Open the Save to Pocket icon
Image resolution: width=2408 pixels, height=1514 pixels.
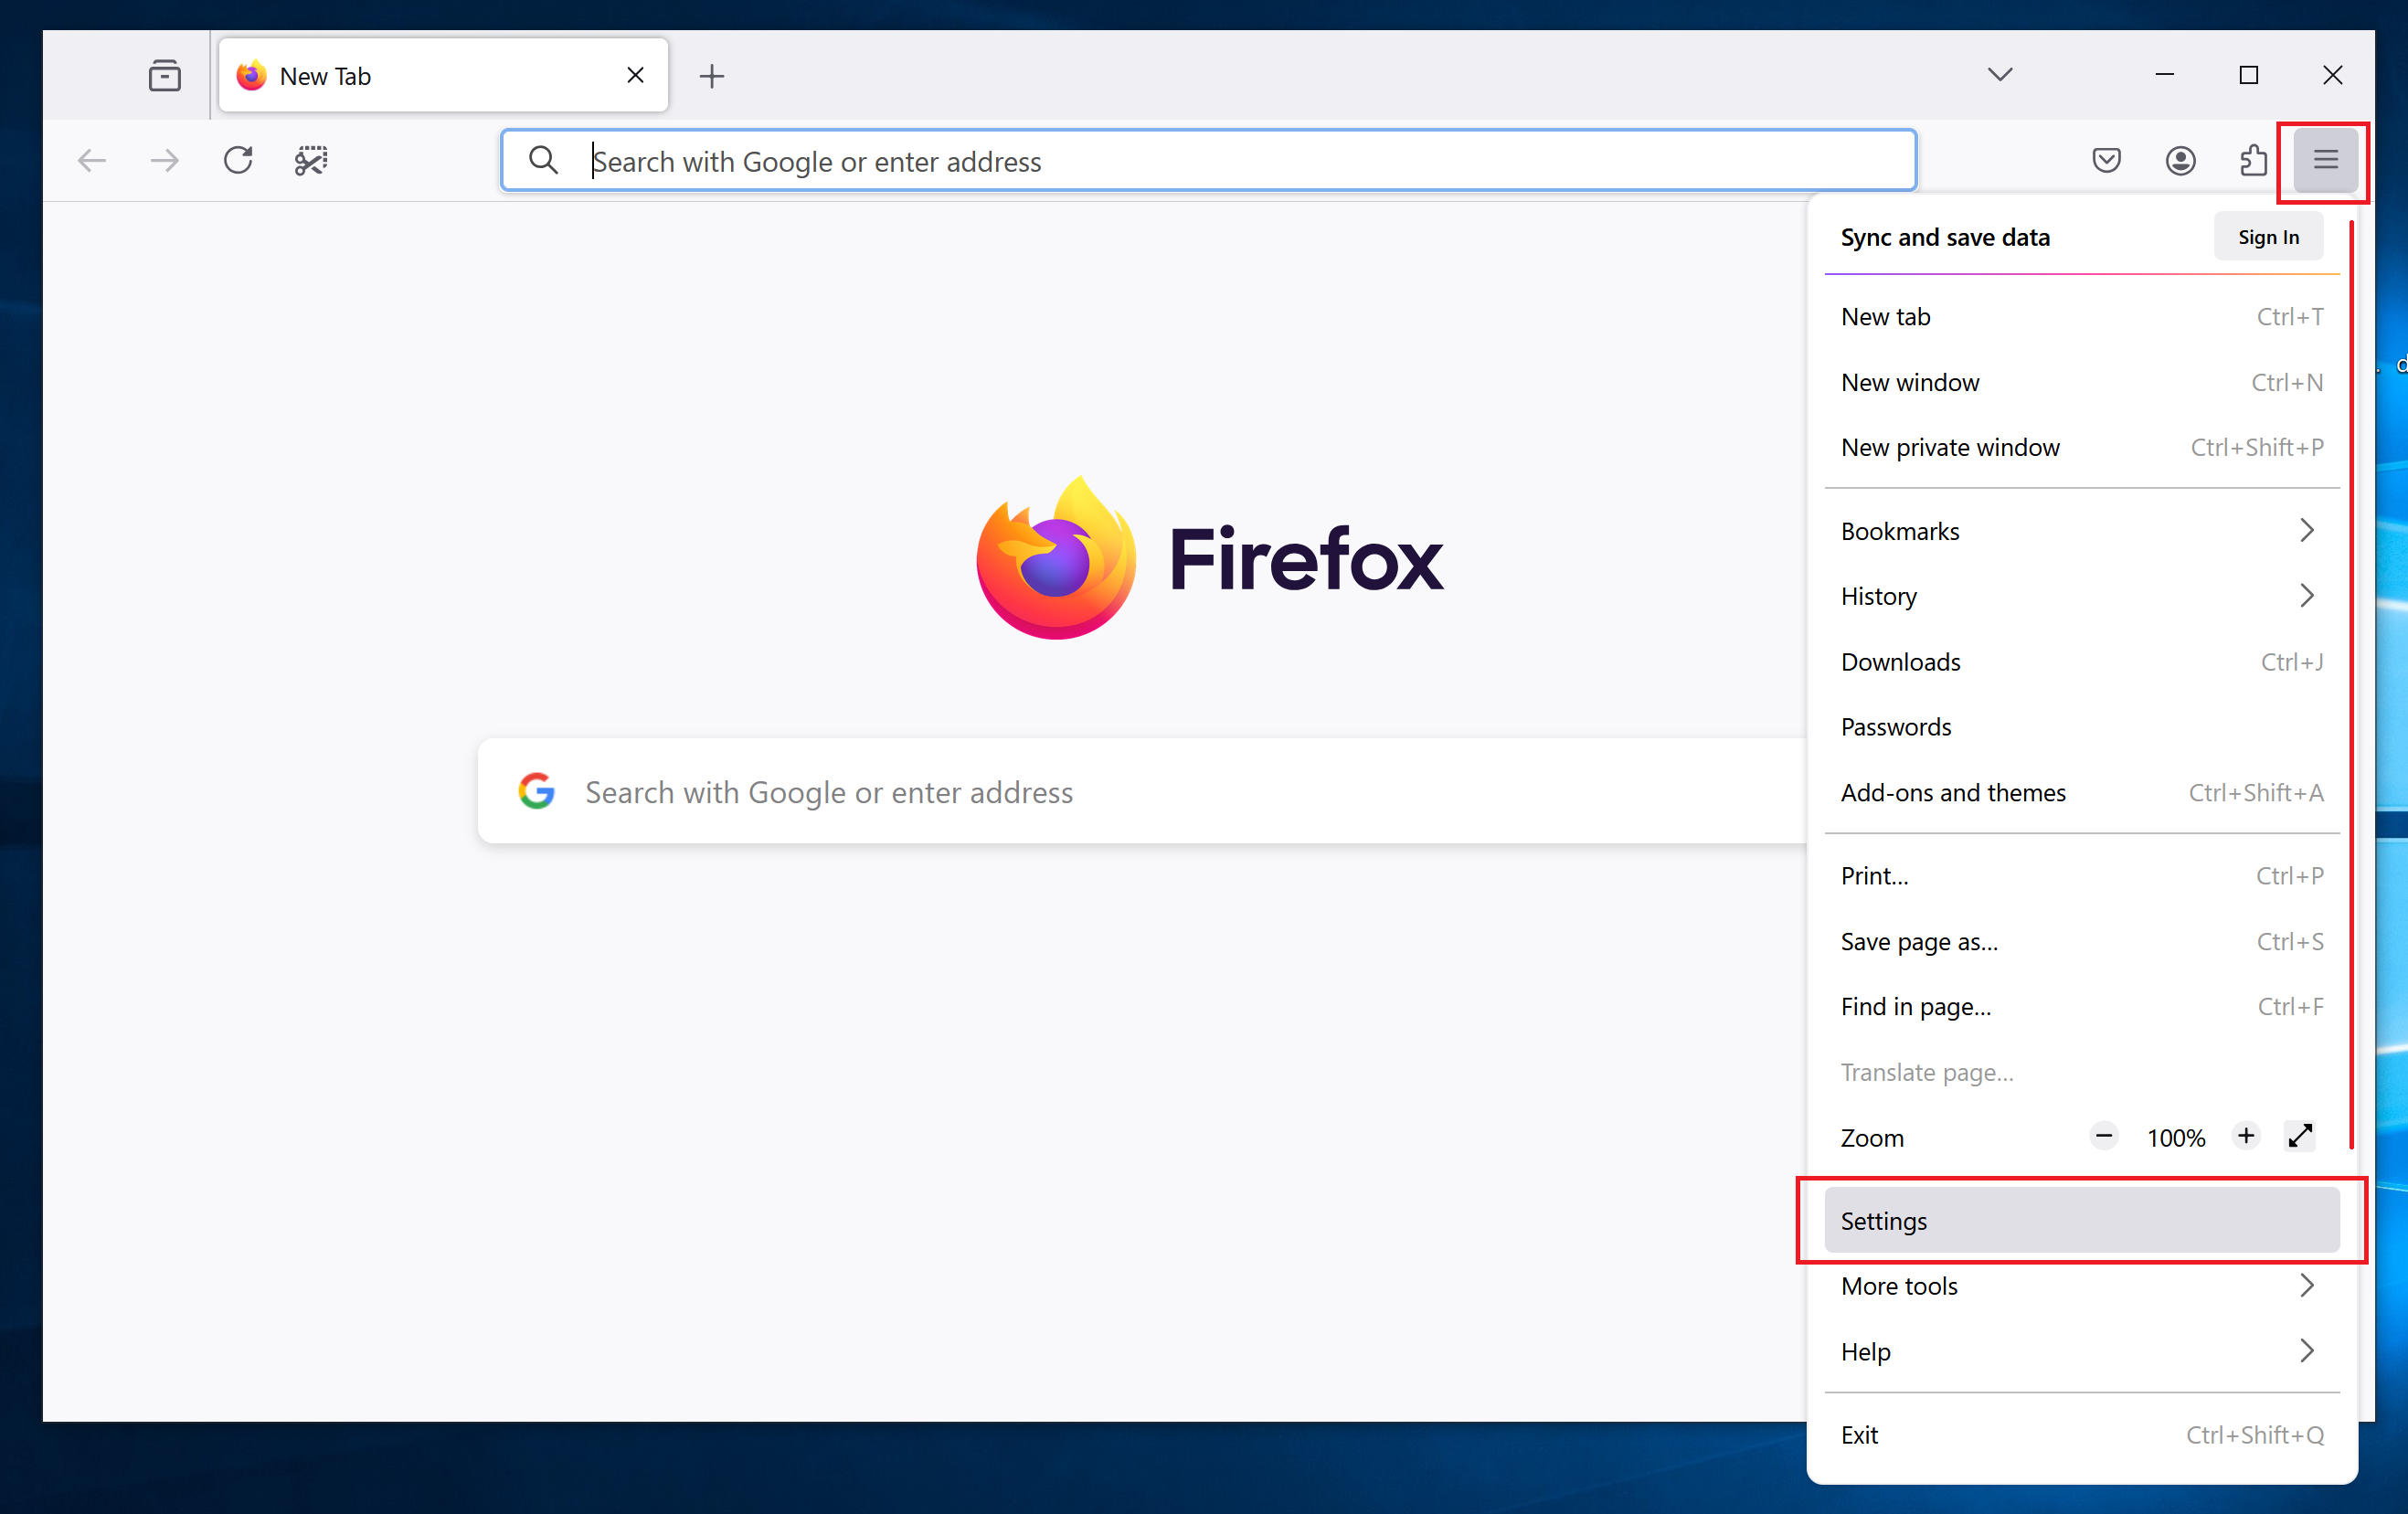click(x=2106, y=160)
